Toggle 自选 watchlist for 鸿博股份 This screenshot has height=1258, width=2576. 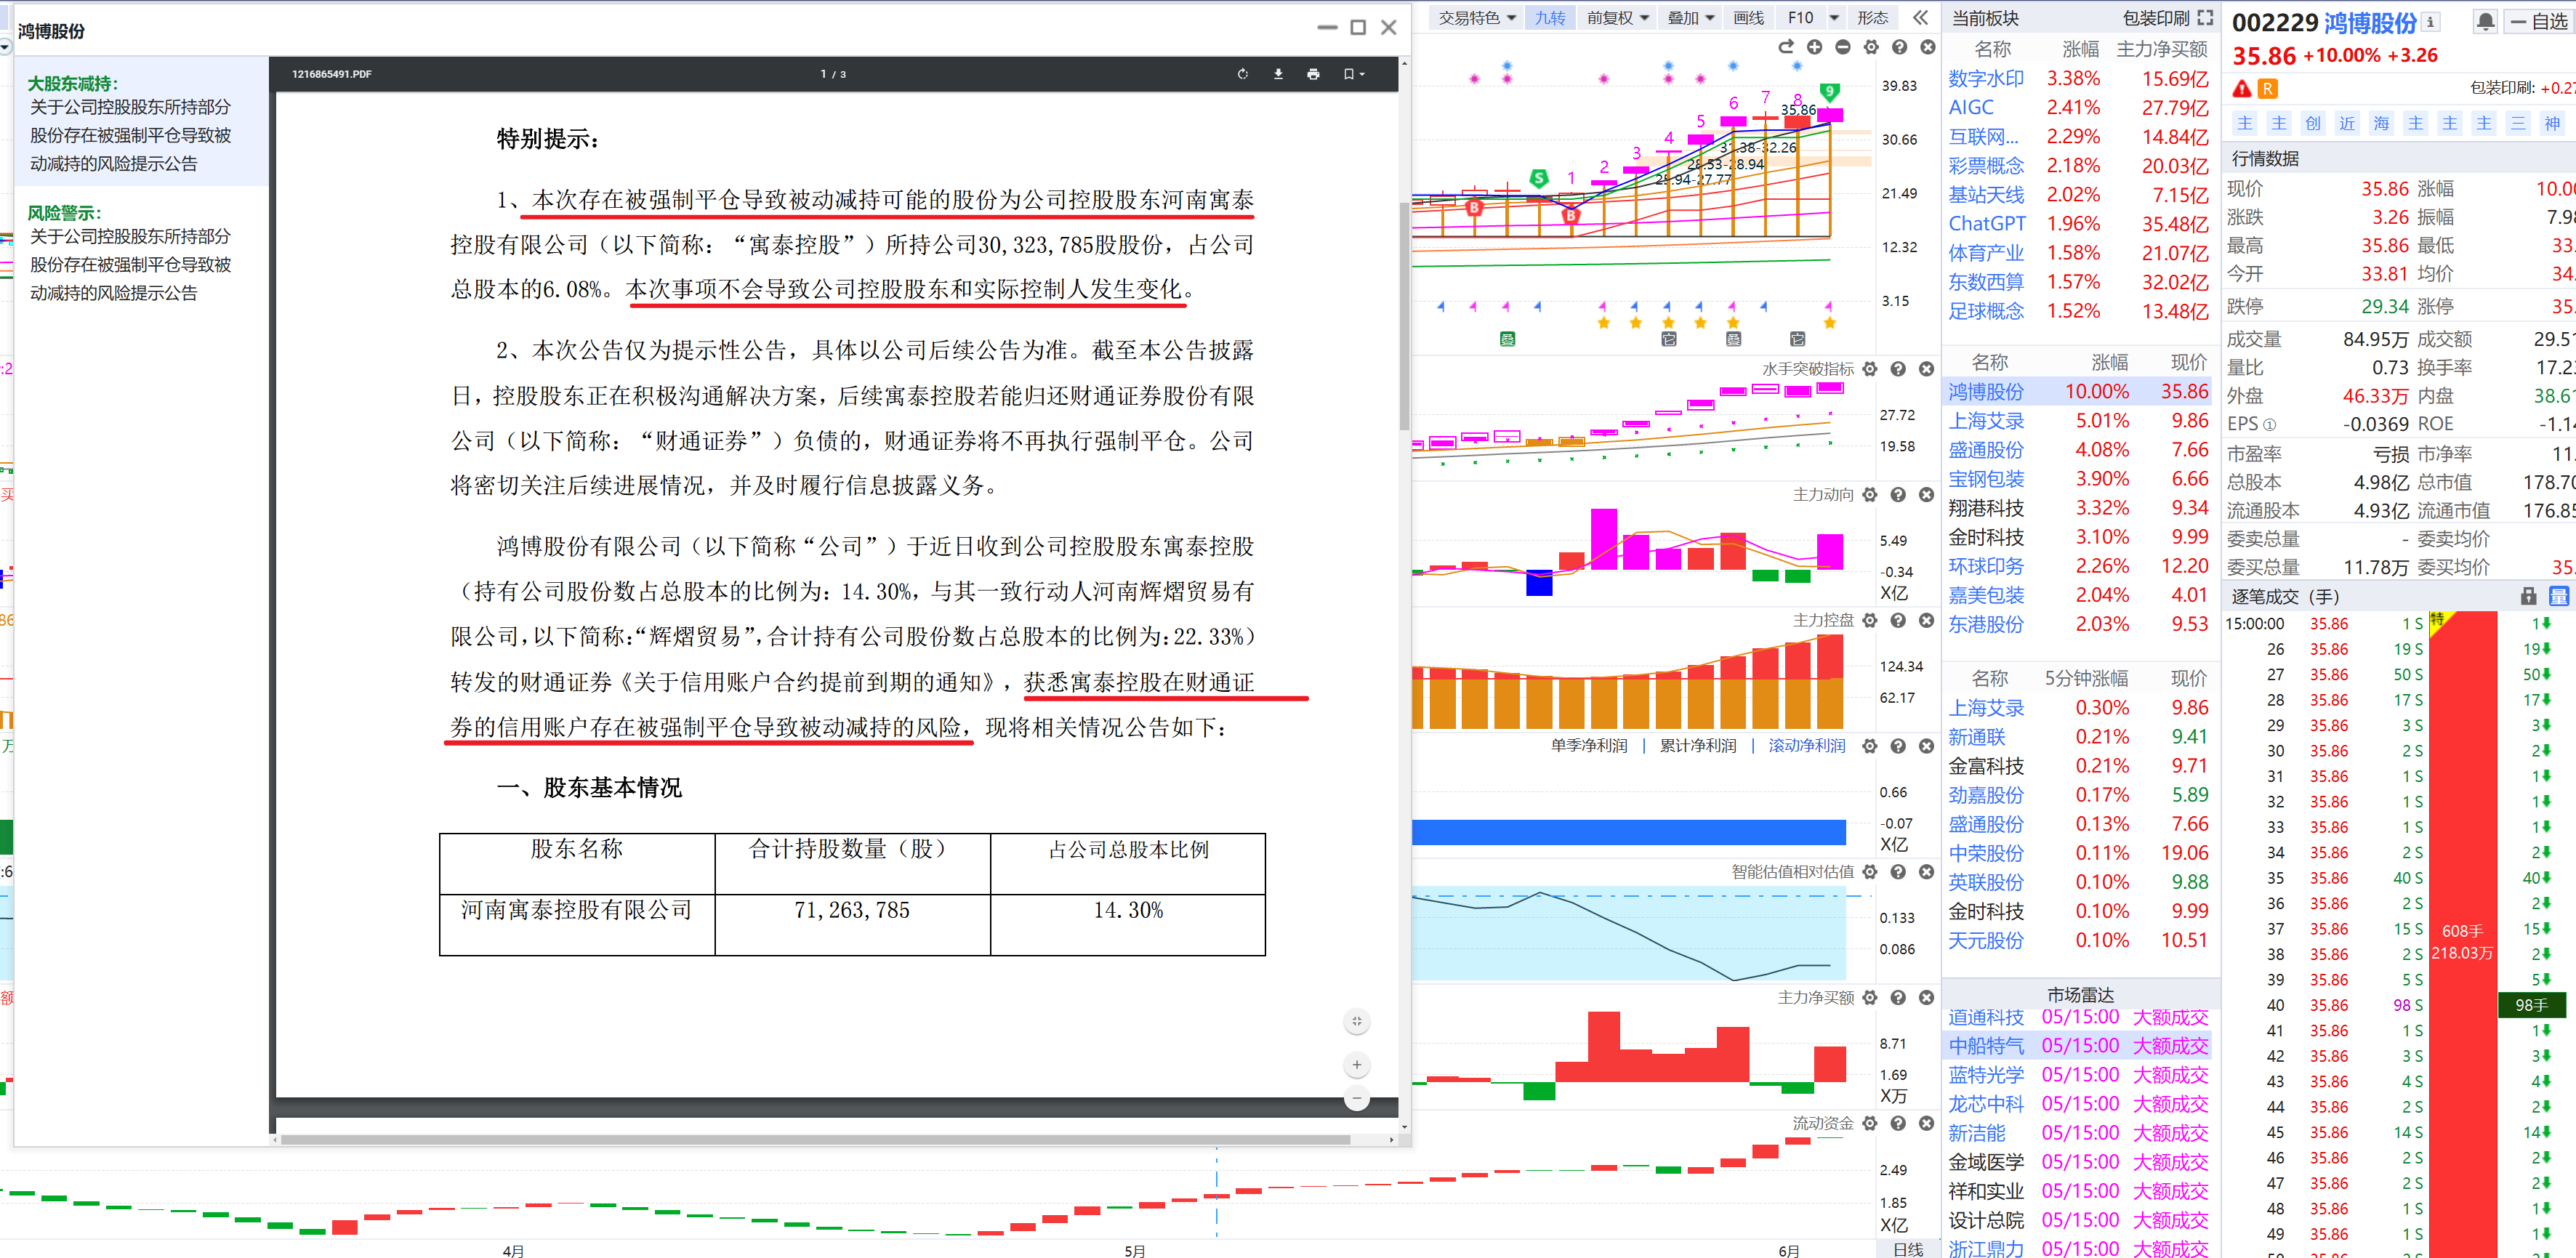[x=2539, y=21]
